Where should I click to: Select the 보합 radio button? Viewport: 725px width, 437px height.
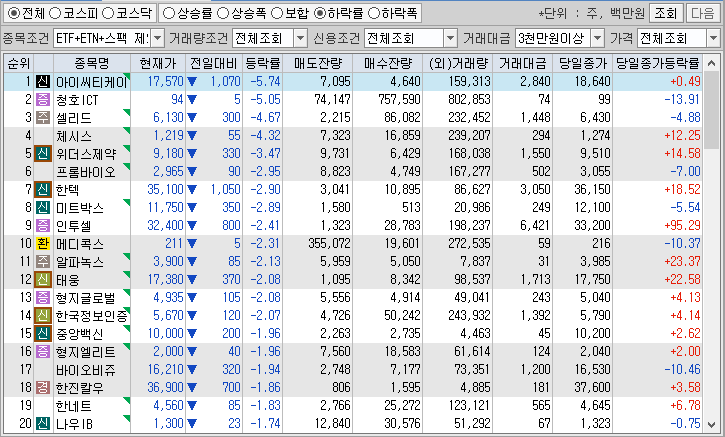click(x=276, y=13)
